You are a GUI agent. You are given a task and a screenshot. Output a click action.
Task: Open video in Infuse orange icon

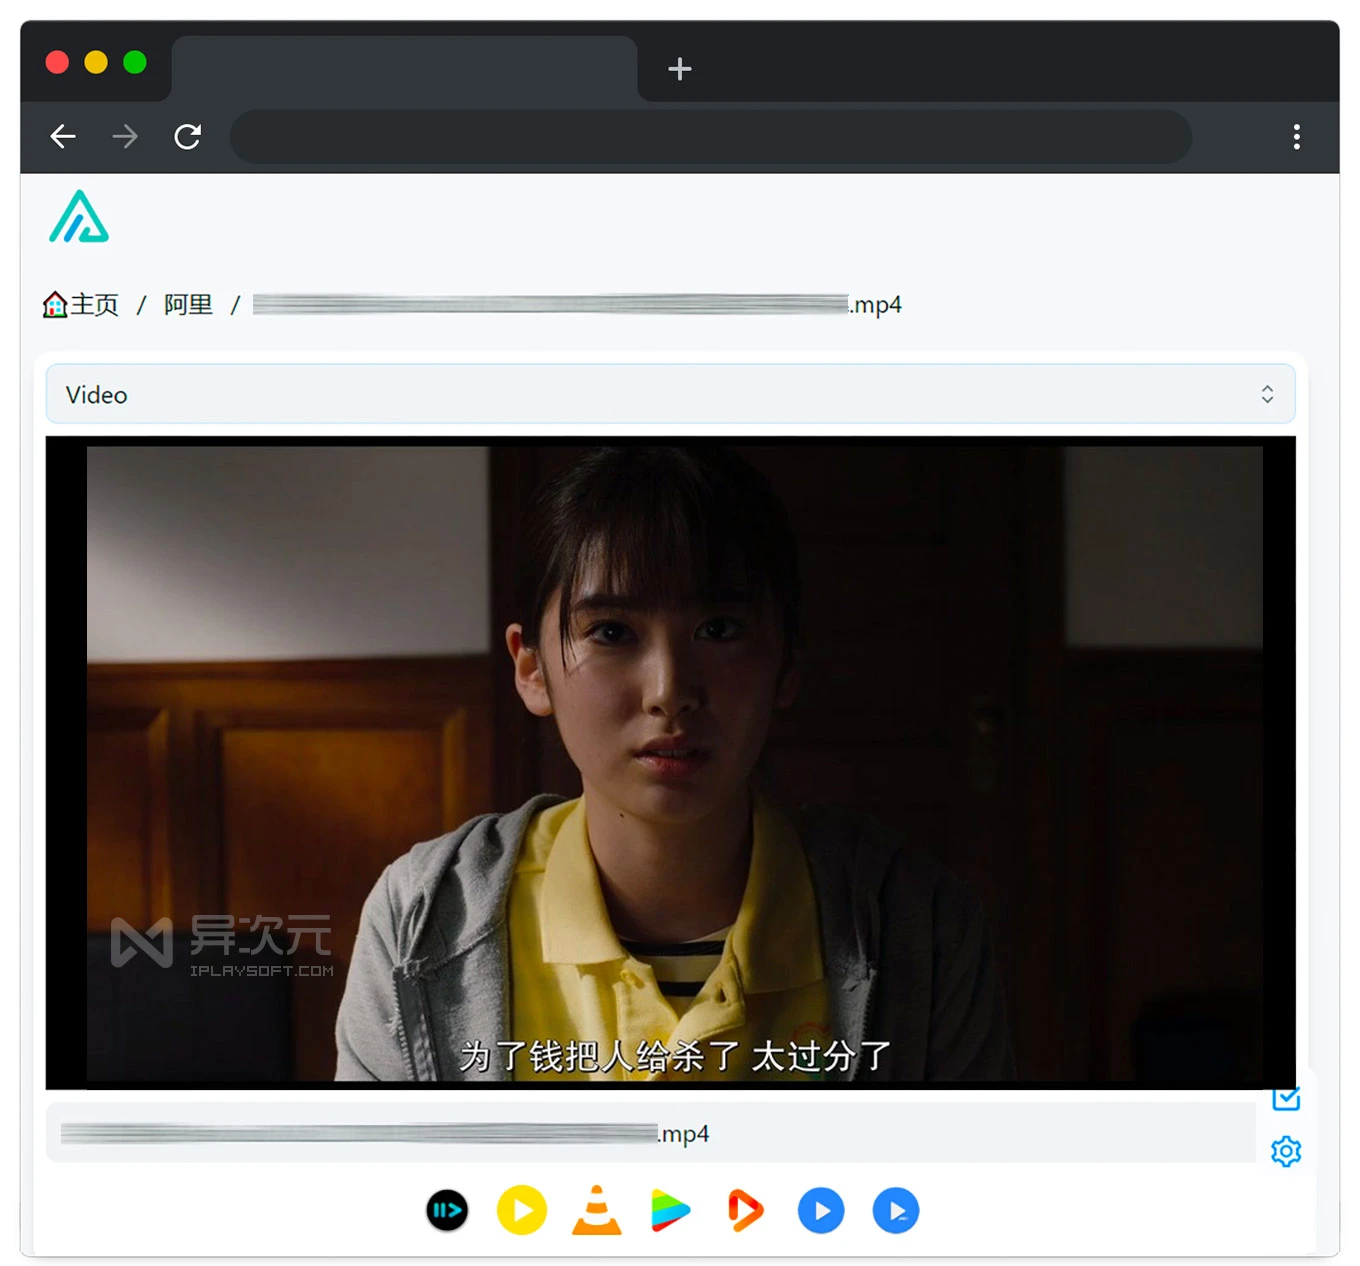tap(745, 1211)
